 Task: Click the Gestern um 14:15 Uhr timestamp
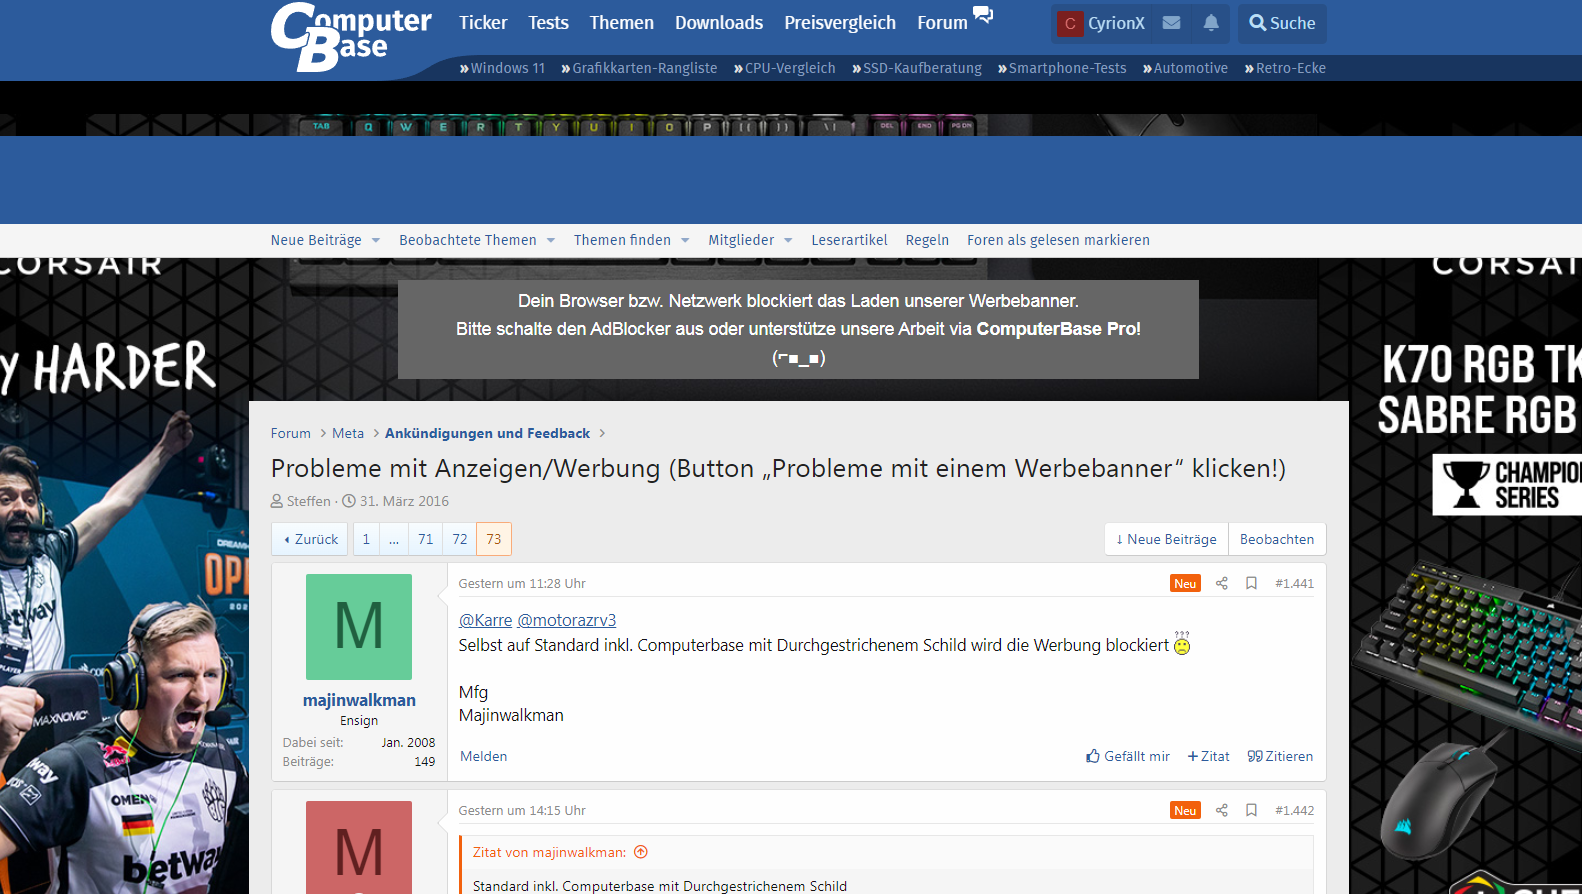click(x=522, y=810)
